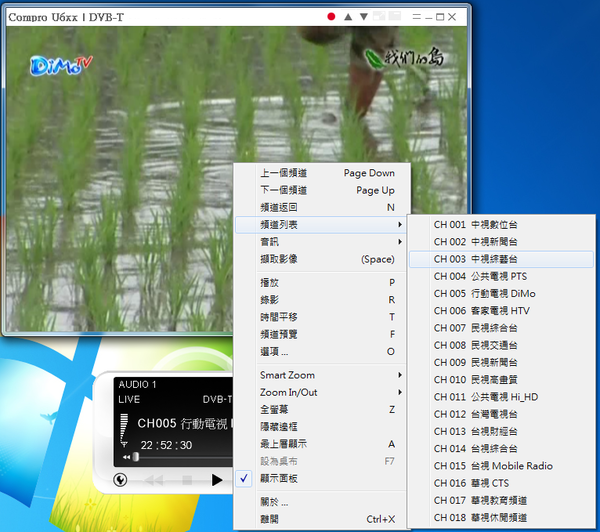The height and width of the screenshot is (532, 600).
Task: Minimize the Compro TV window
Action: click(x=429, y=18)
